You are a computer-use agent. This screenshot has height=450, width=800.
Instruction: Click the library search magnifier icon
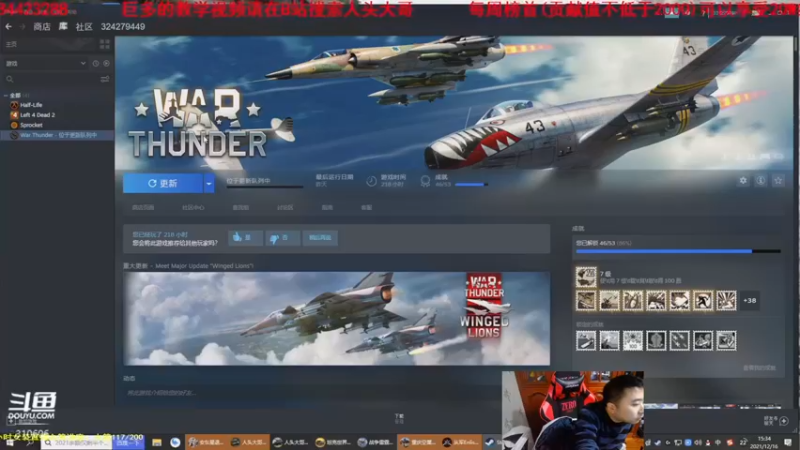click(x=10, y=79)
